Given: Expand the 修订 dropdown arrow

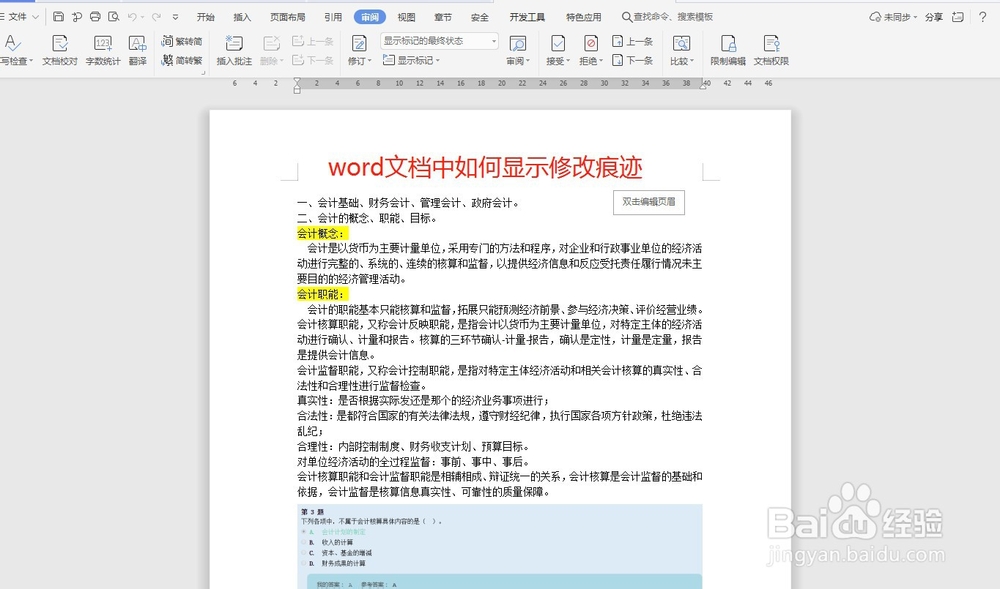Looking at the screenshot, I should click(369, 62).
